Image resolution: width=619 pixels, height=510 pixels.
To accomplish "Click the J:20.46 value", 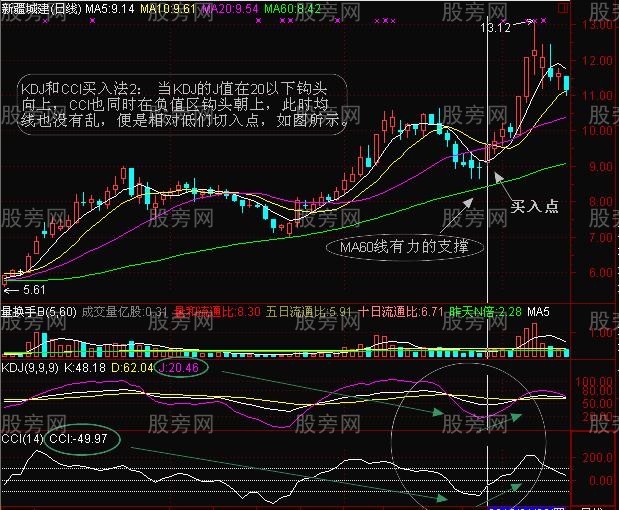I will pyautogui.click(x=179, y=368).
